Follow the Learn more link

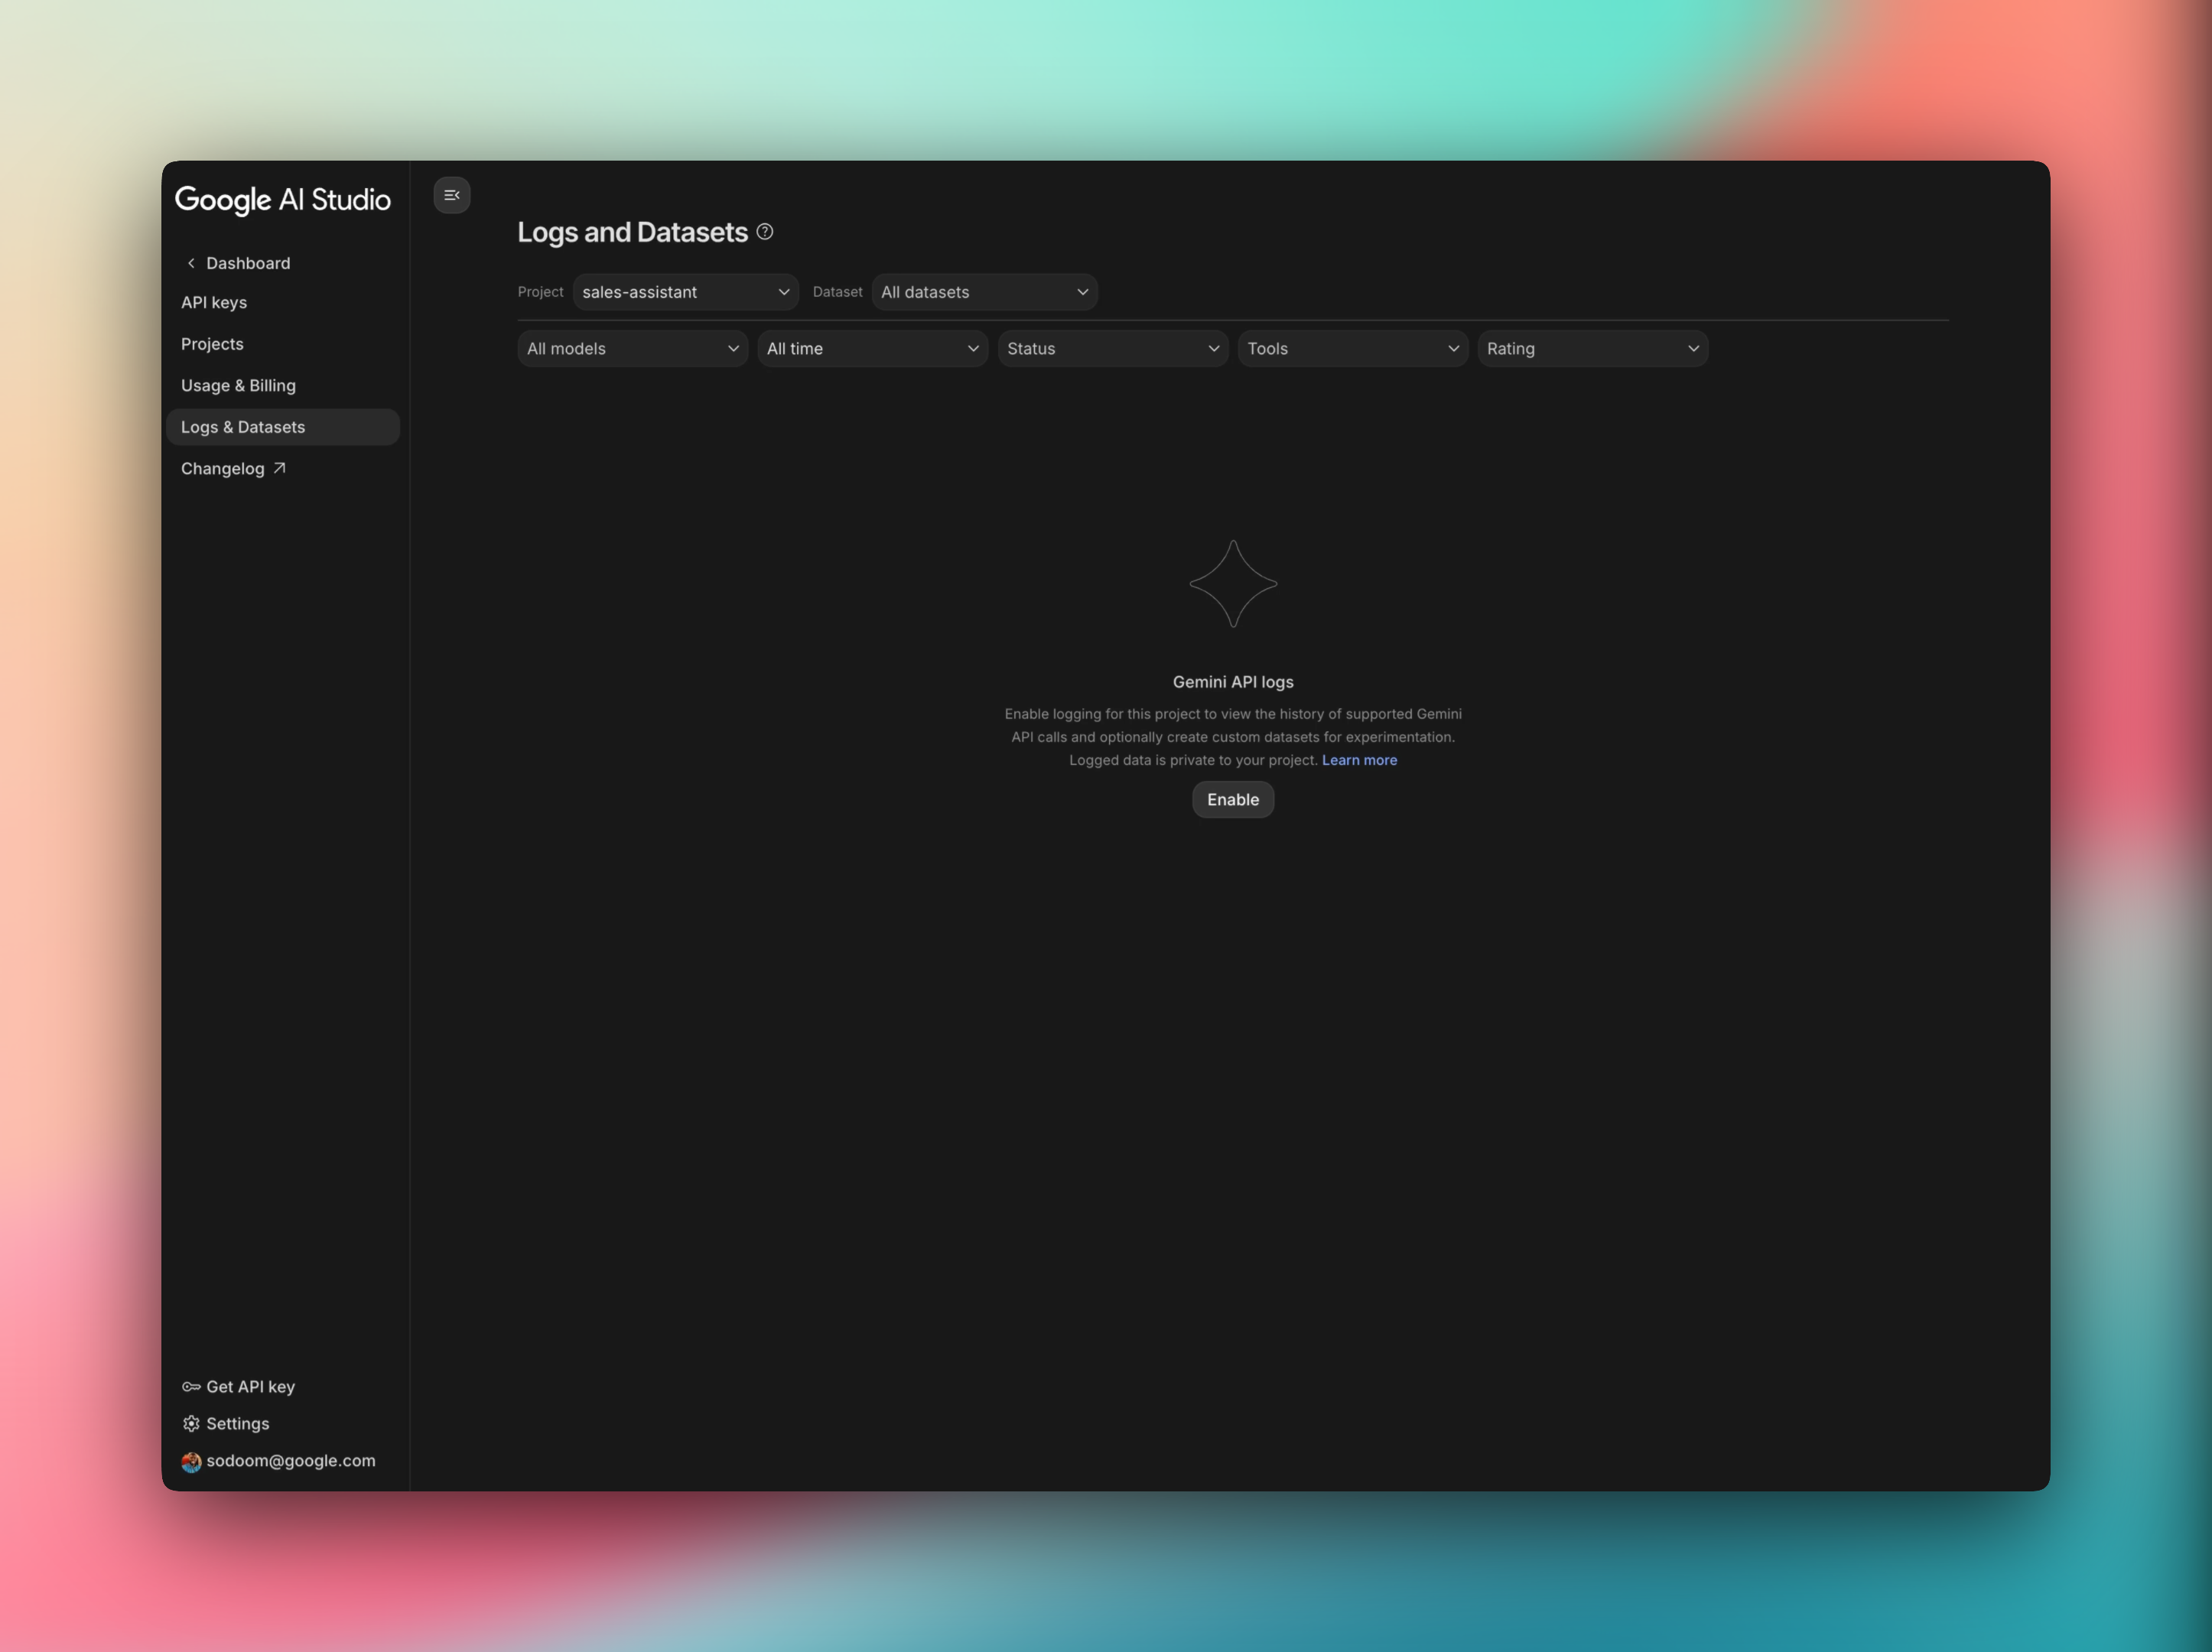[x=1359, y=760]
